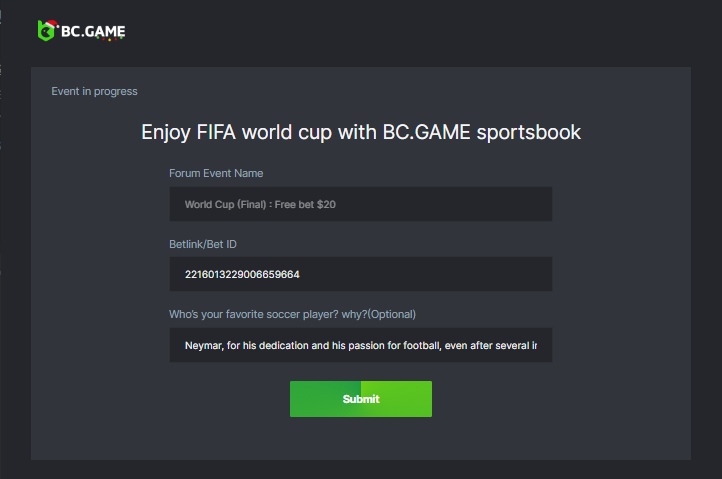Click the "Event in progress" status text
Image resolution: width=722 pixels, height=479 pixels.
pos(94,92)
